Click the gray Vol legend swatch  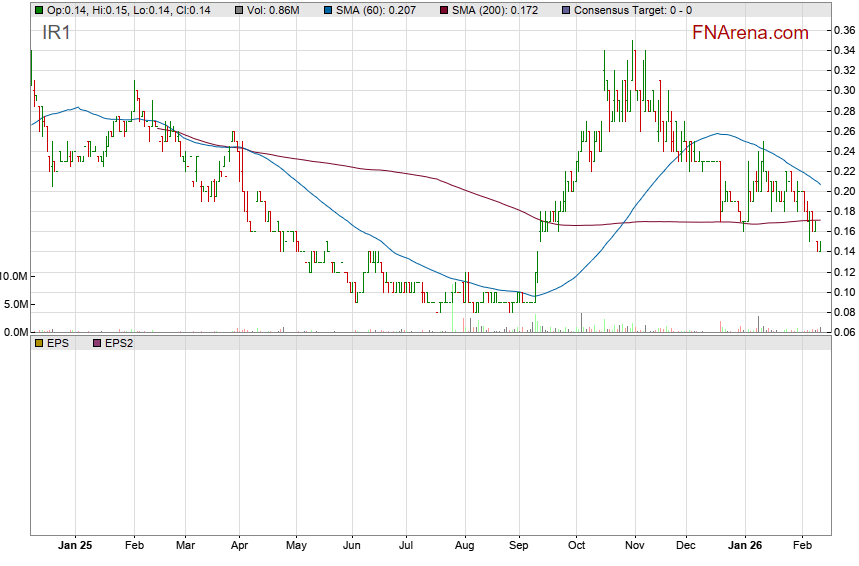click(x=238, y=9)
